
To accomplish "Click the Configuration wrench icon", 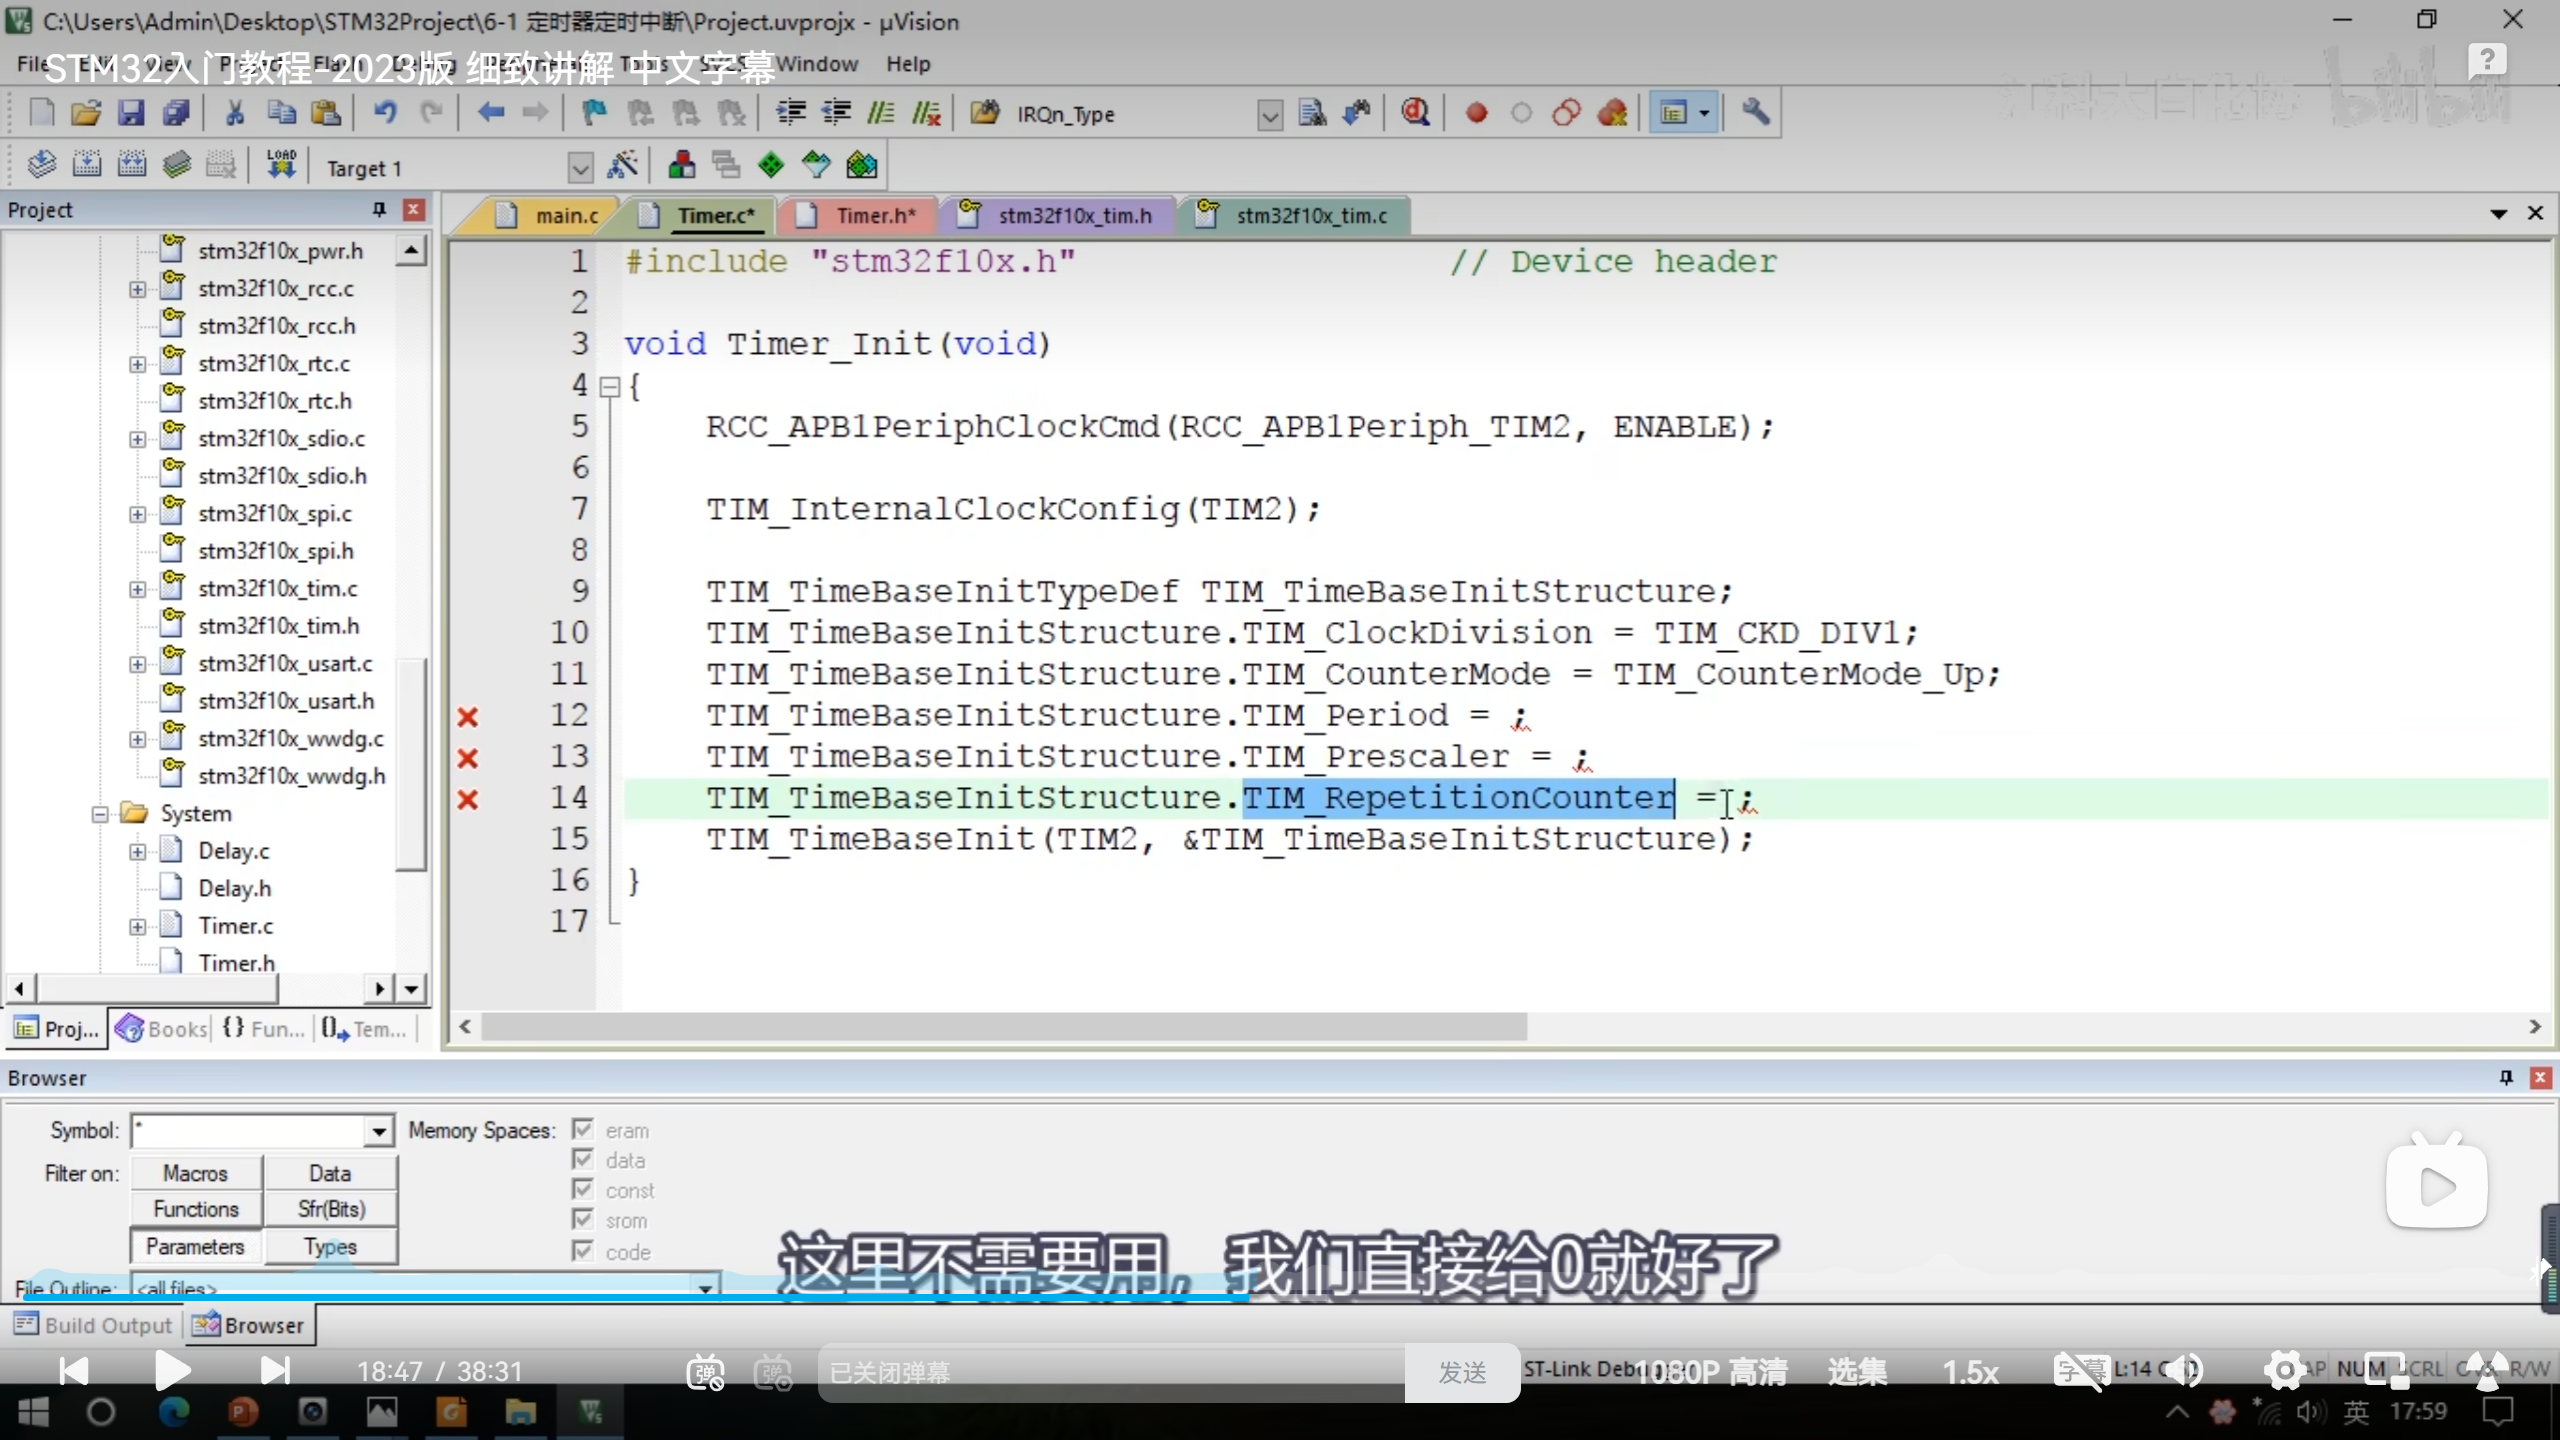I will [x=1755, y=113].
